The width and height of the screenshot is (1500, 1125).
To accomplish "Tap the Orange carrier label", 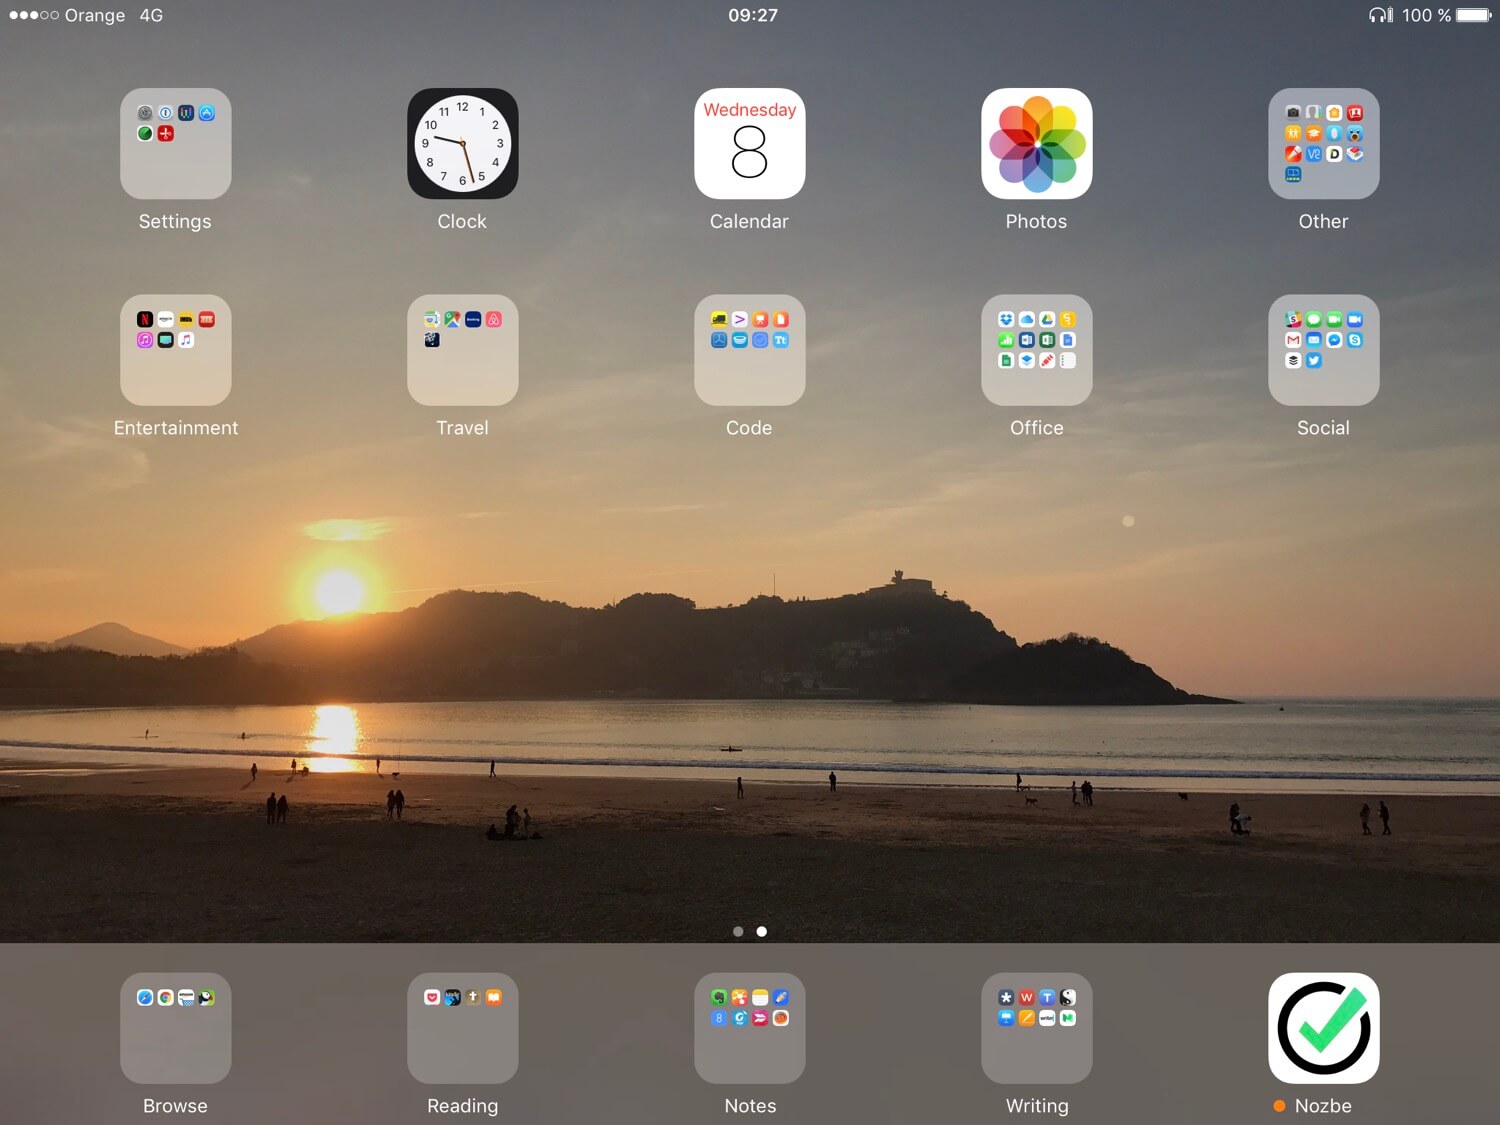I will coord(95,16).
